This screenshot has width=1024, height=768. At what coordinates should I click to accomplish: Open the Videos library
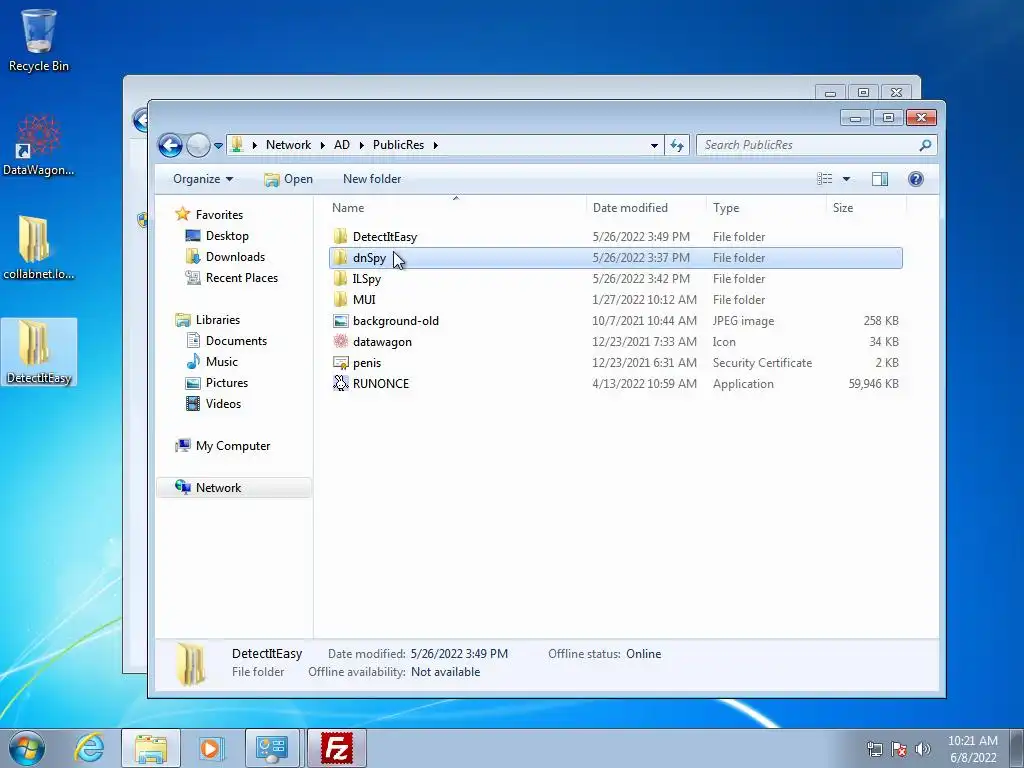coord(214,404)
